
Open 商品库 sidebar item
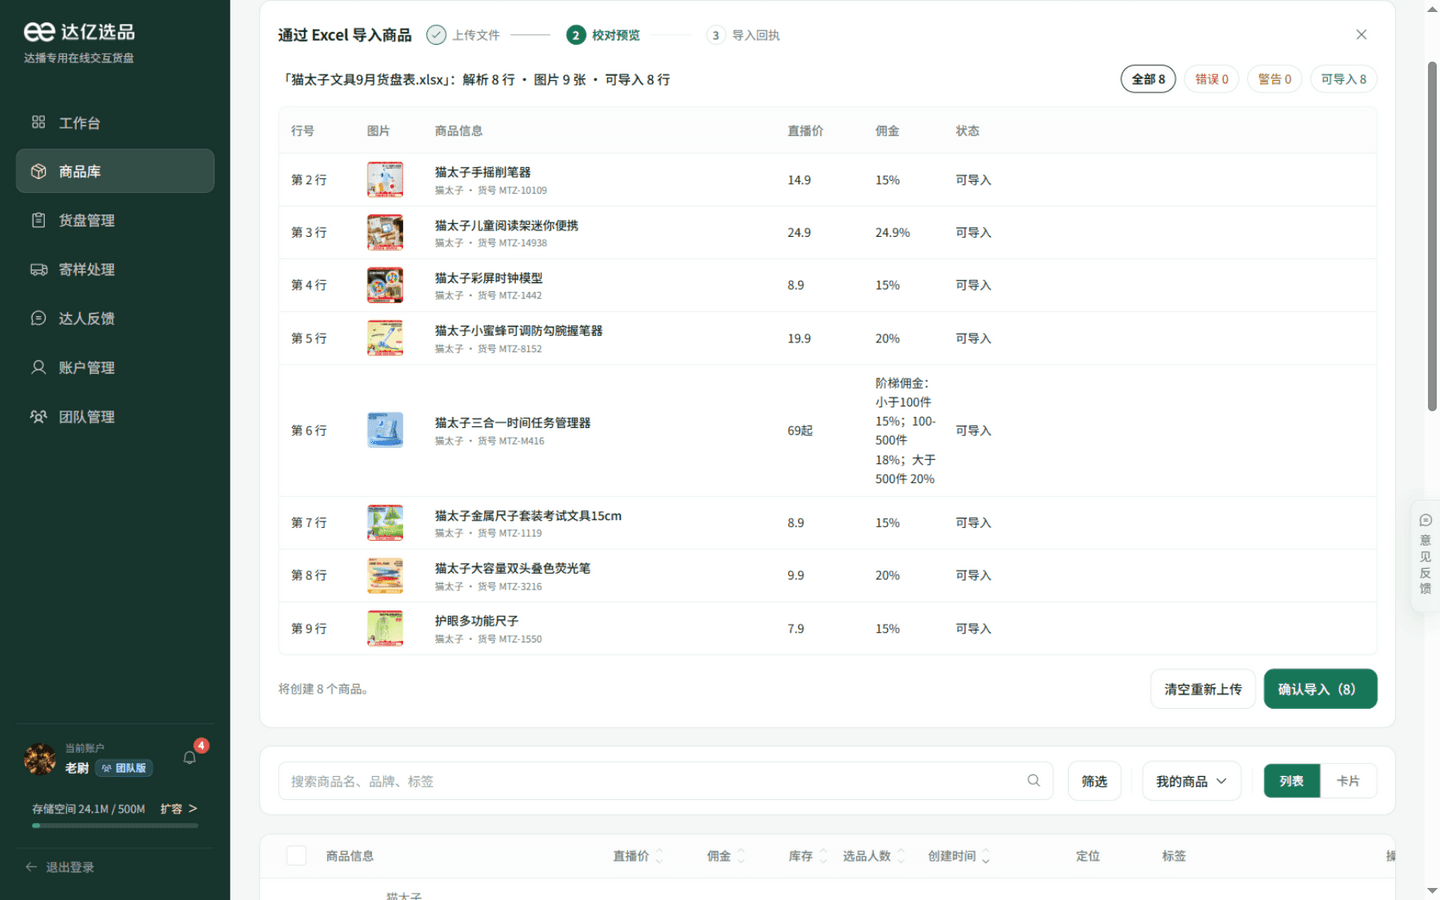(x=115, y=171)
